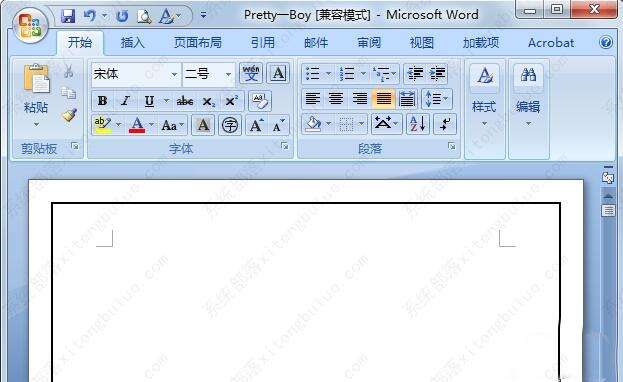This screenshot has width=623, height=382.
Task: Center the text
Action: click(x=336, y=99)
